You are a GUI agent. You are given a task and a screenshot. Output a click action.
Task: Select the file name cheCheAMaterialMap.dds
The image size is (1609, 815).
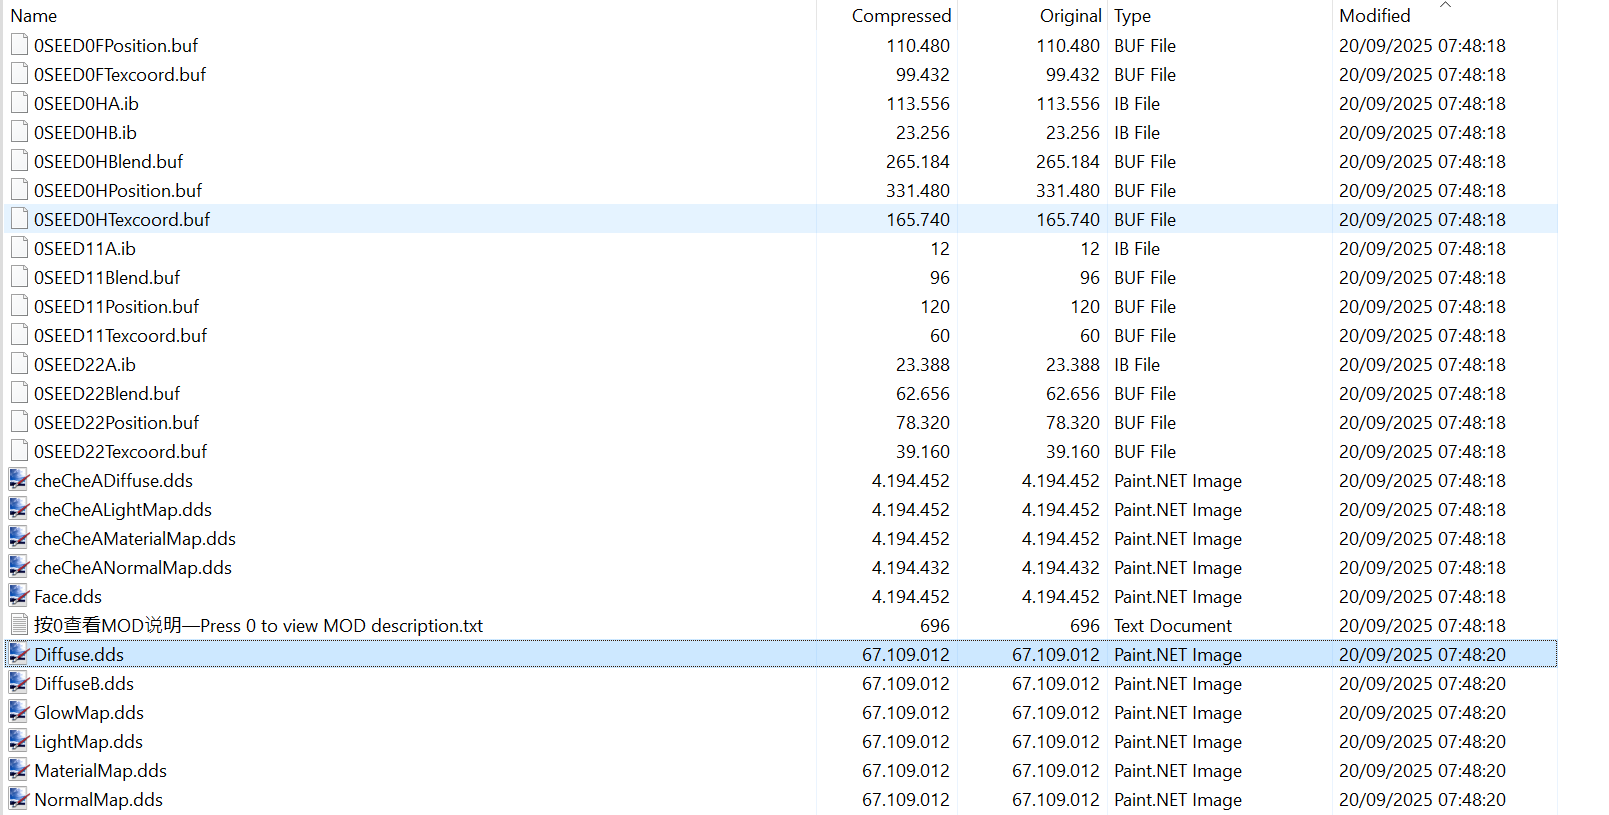click(x=135, y=538)
